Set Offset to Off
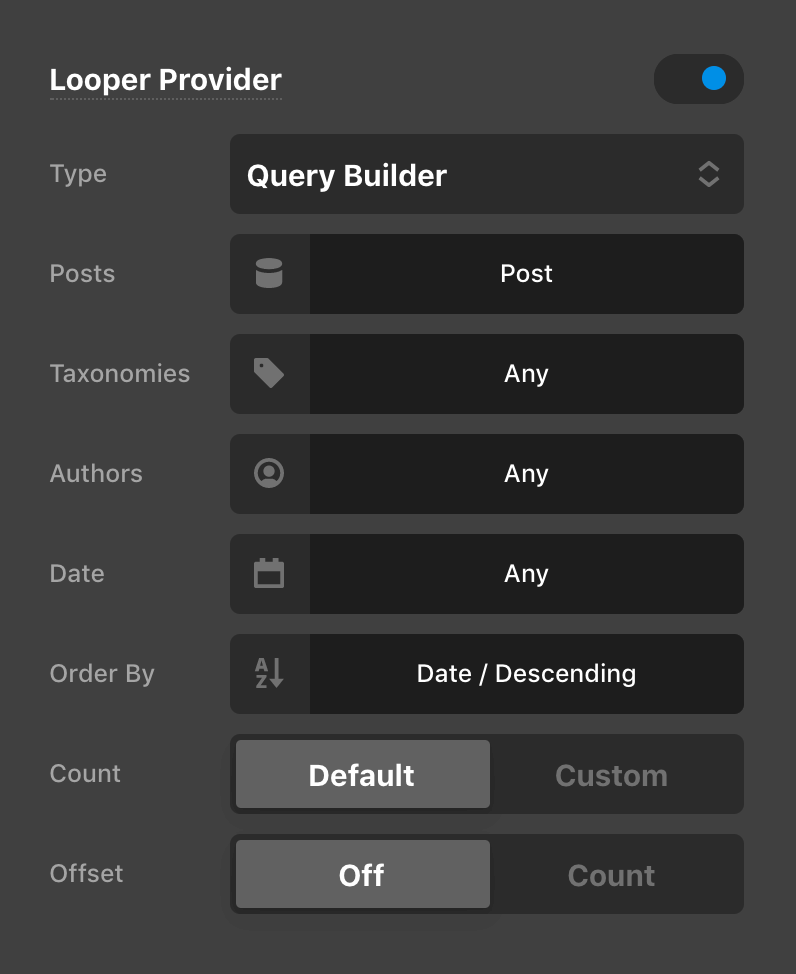796x974 pixels. 362,875
